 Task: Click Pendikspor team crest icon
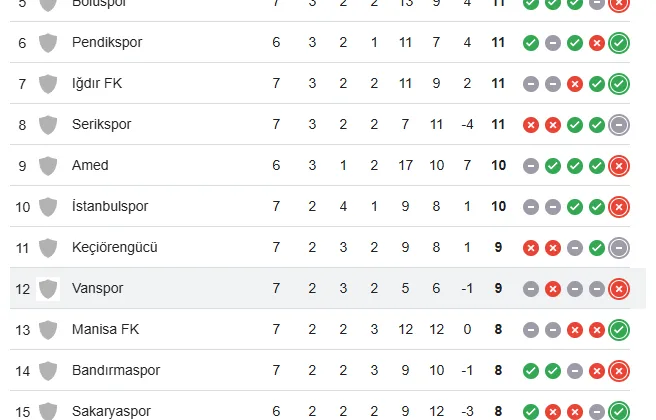click(47, 43)
